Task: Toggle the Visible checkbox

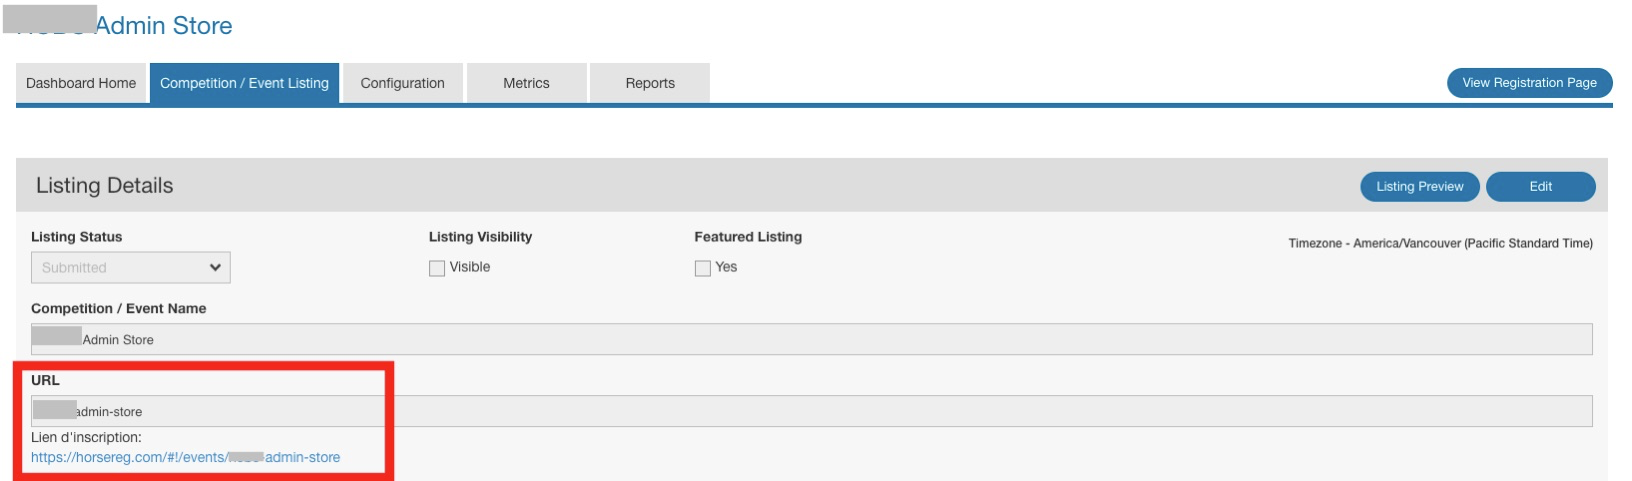Action: (x=437, y=268)
